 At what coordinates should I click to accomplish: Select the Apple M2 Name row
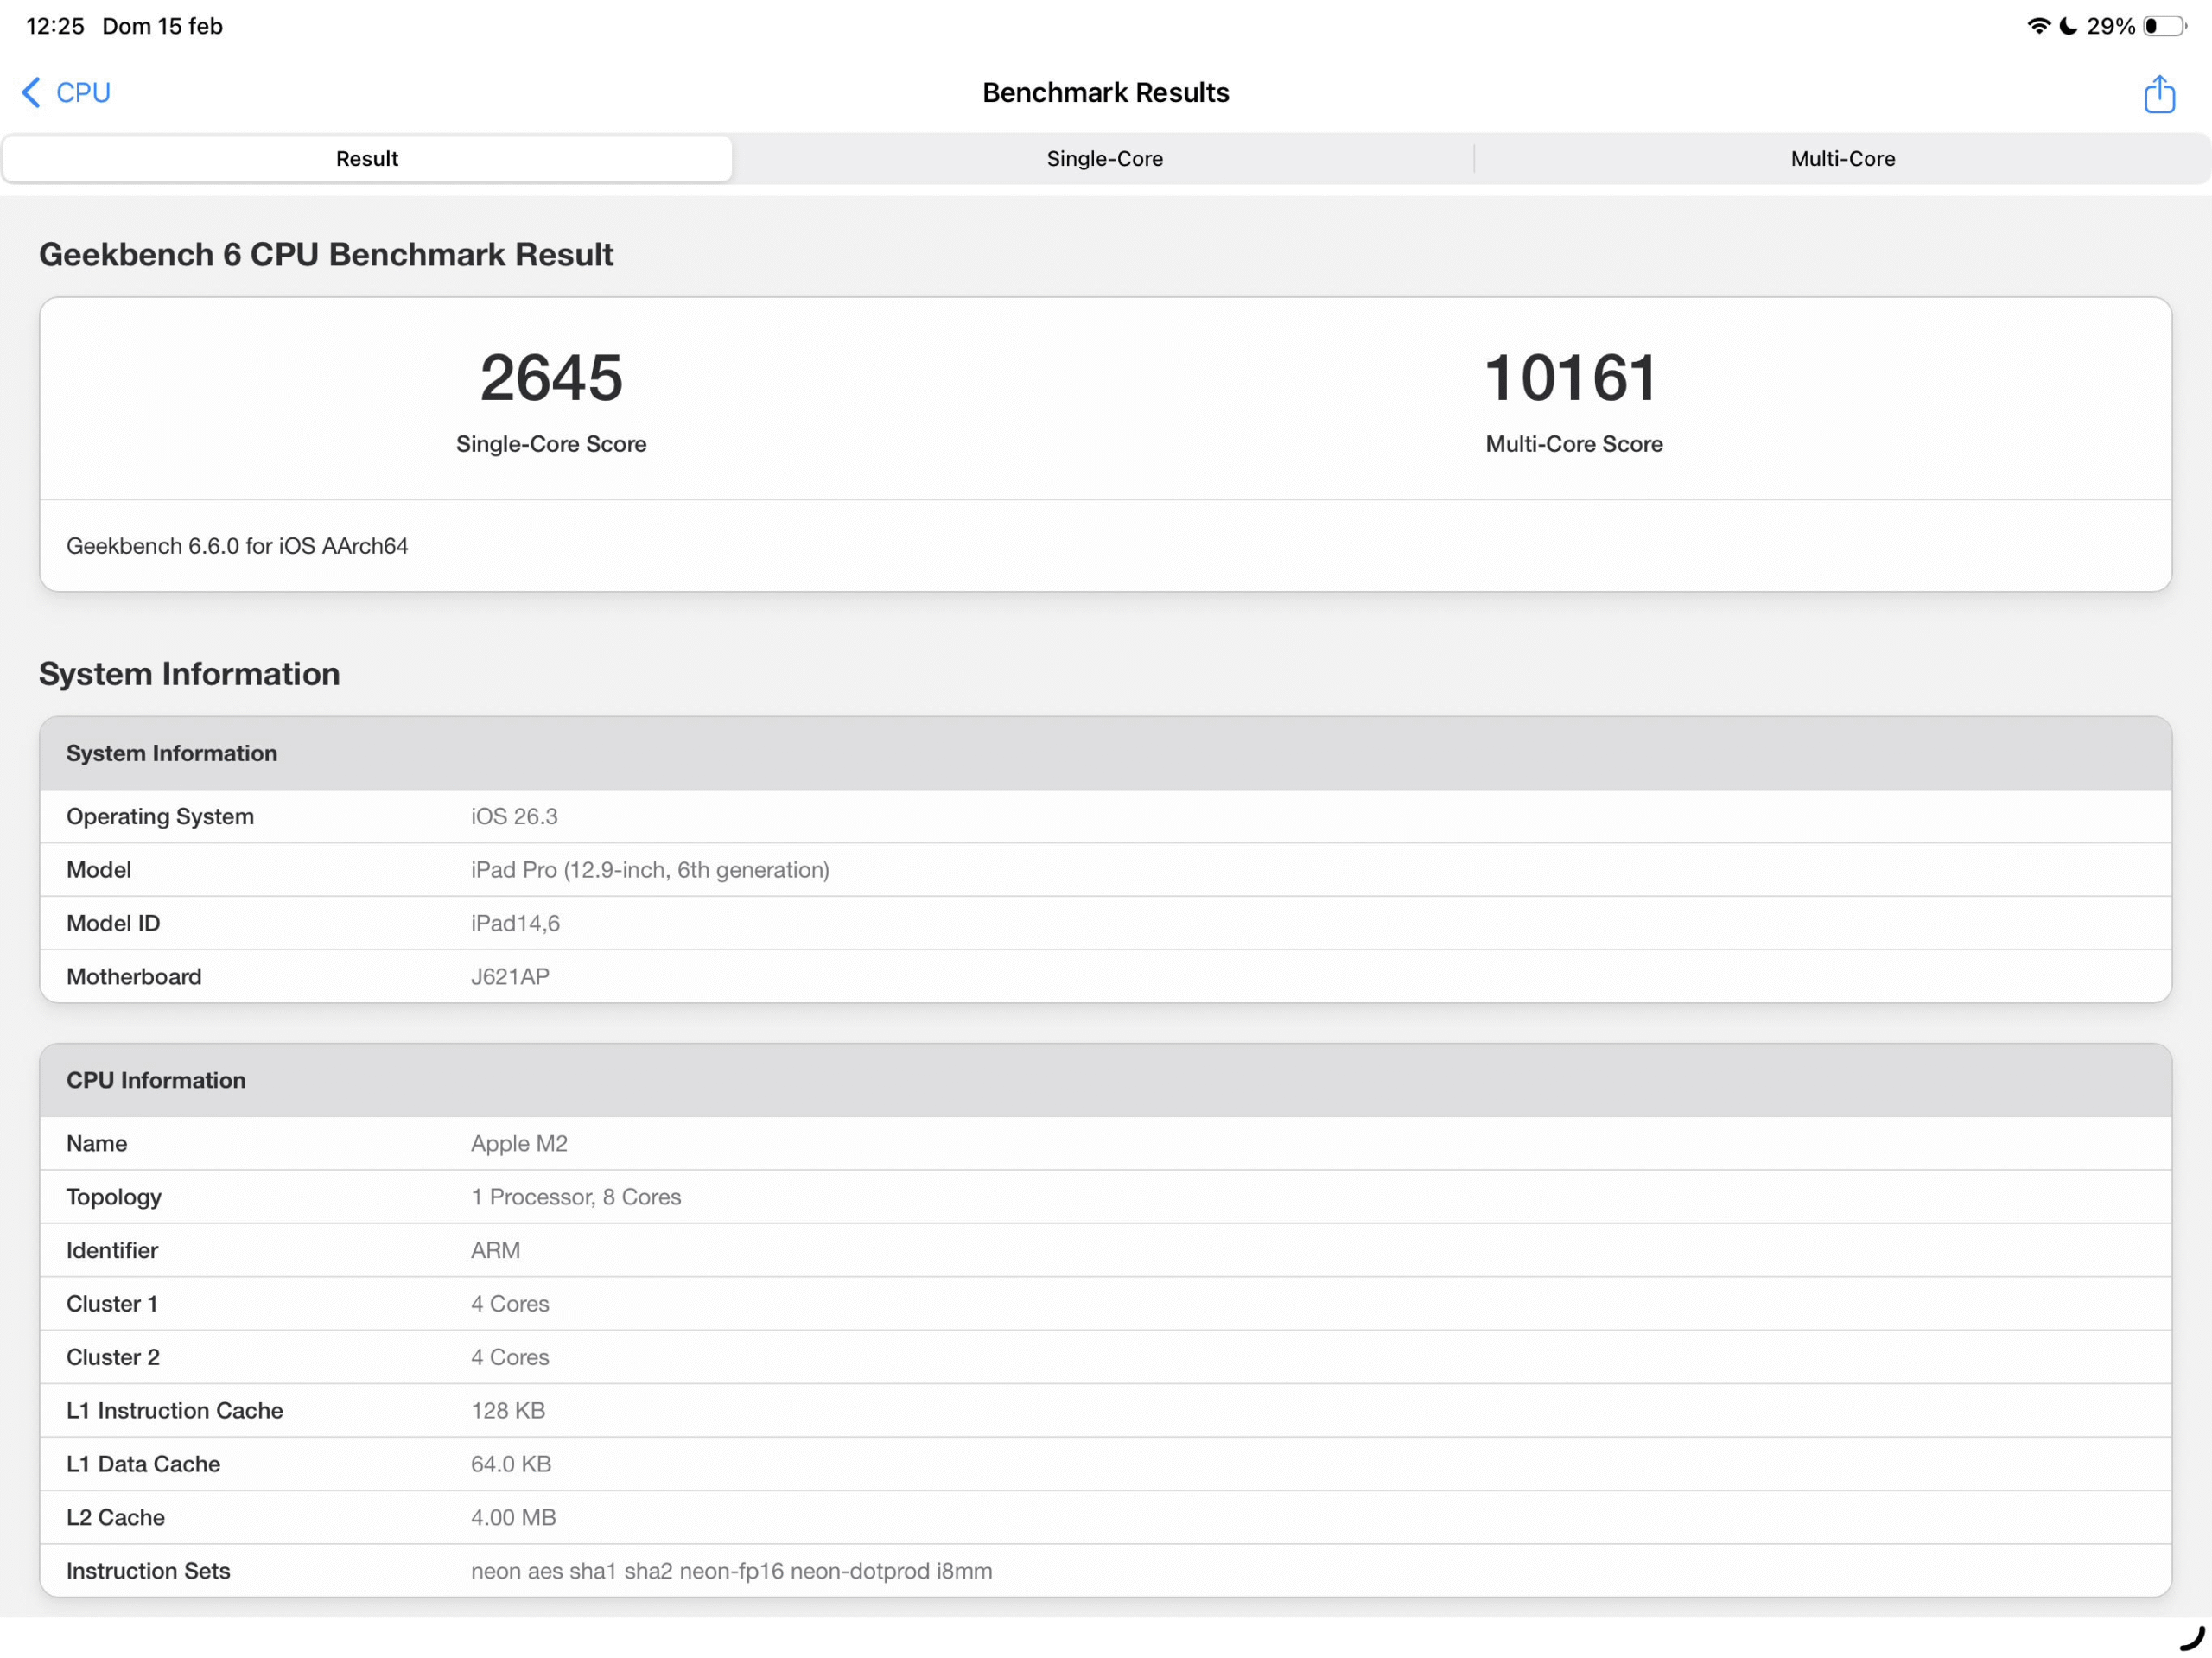coord(1105,1143)
